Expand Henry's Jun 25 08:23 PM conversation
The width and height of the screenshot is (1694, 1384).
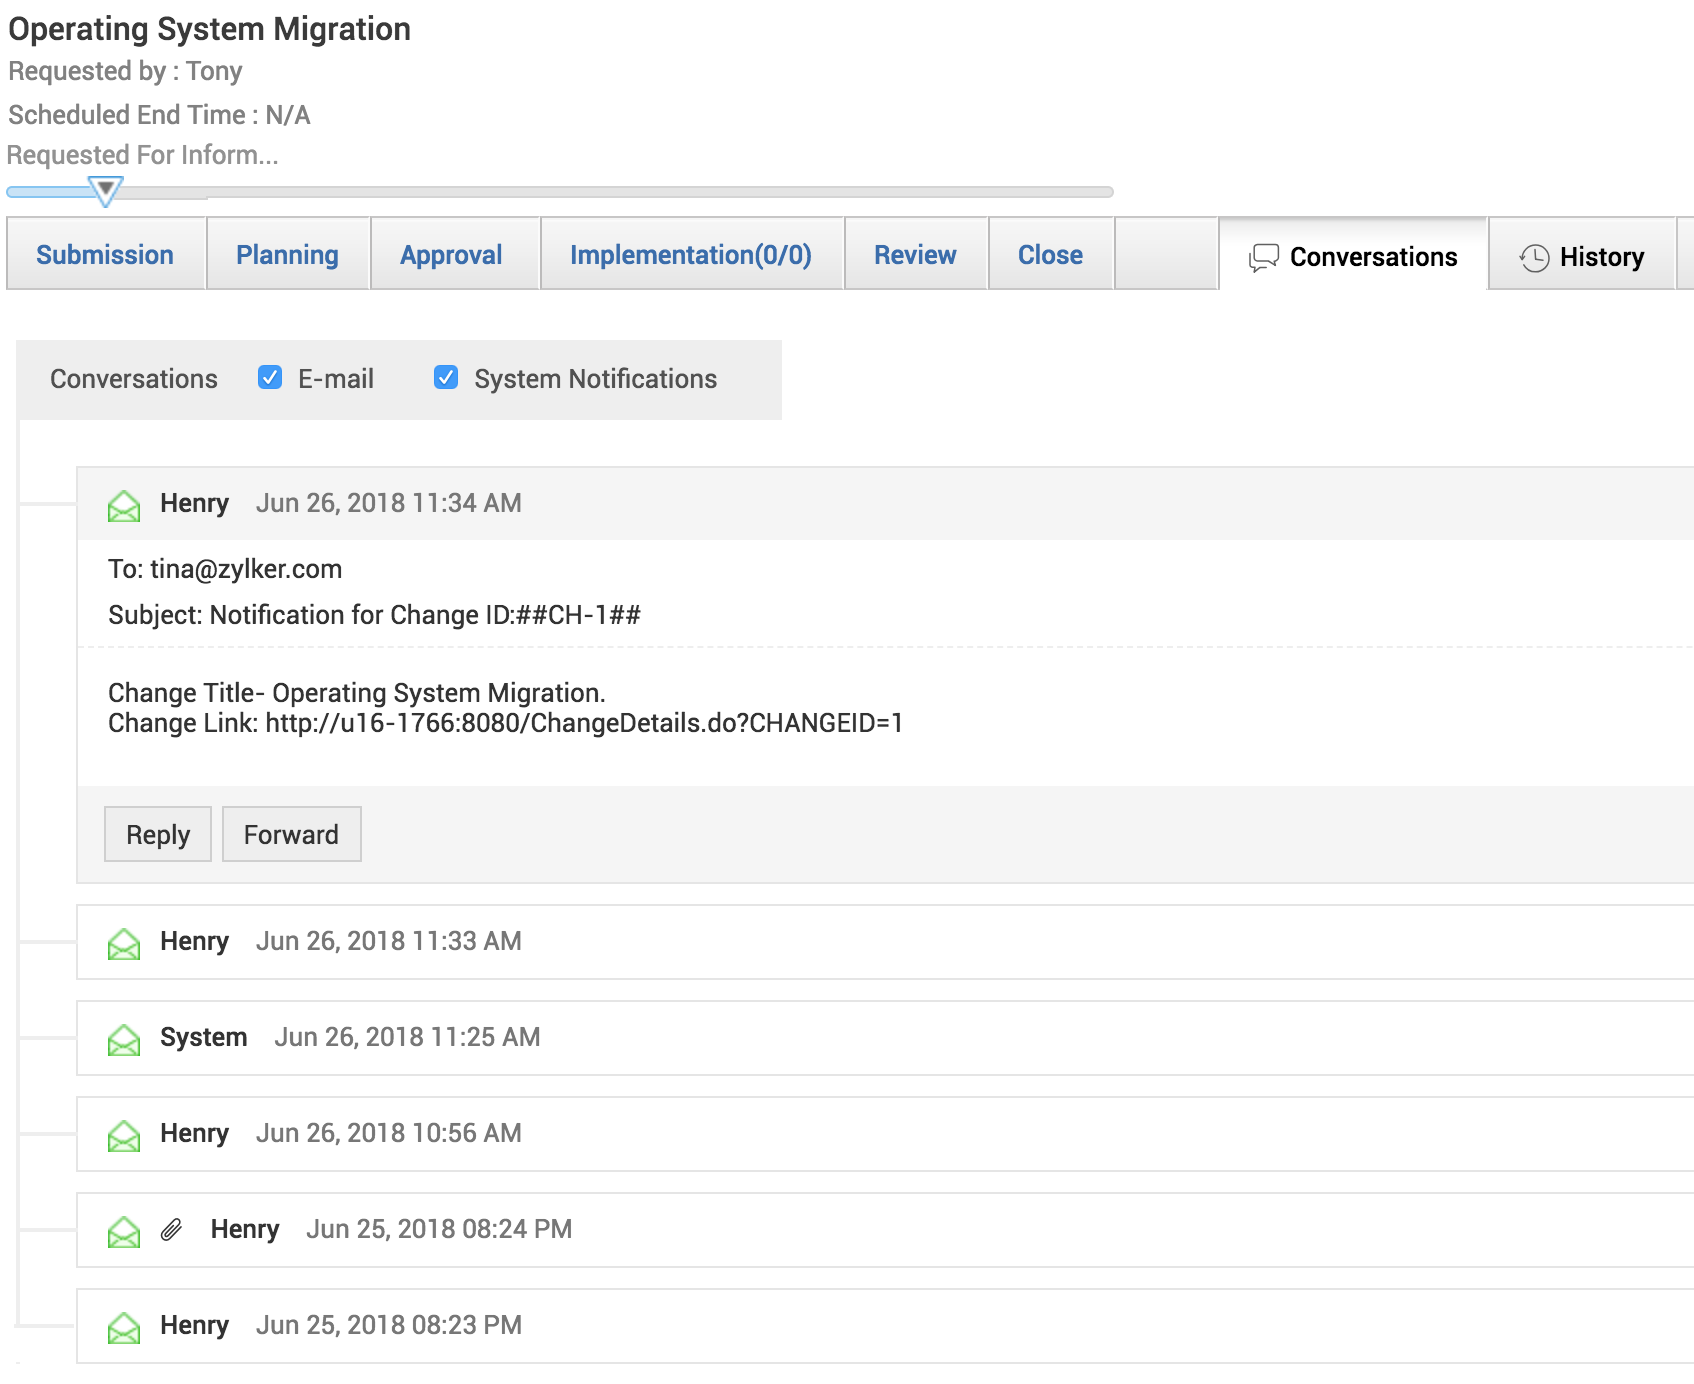[885, 1326]
